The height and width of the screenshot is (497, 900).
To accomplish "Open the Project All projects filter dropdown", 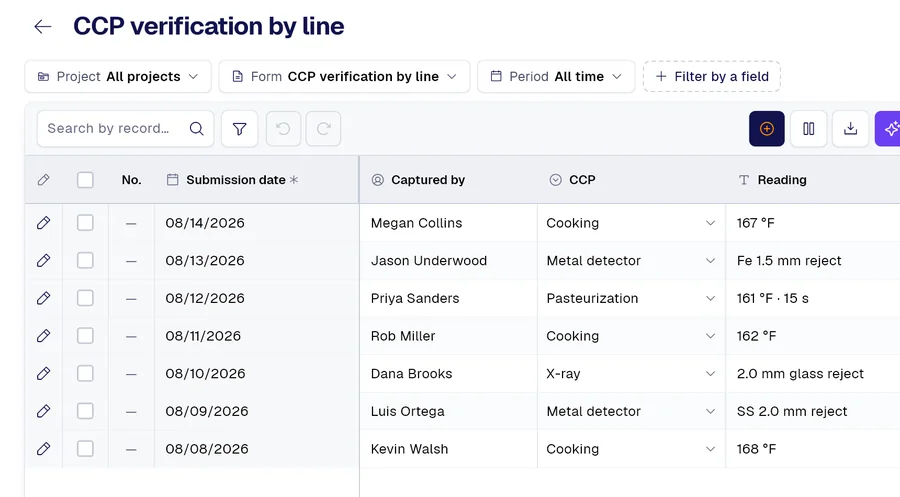I will click(x=118, y=76).
